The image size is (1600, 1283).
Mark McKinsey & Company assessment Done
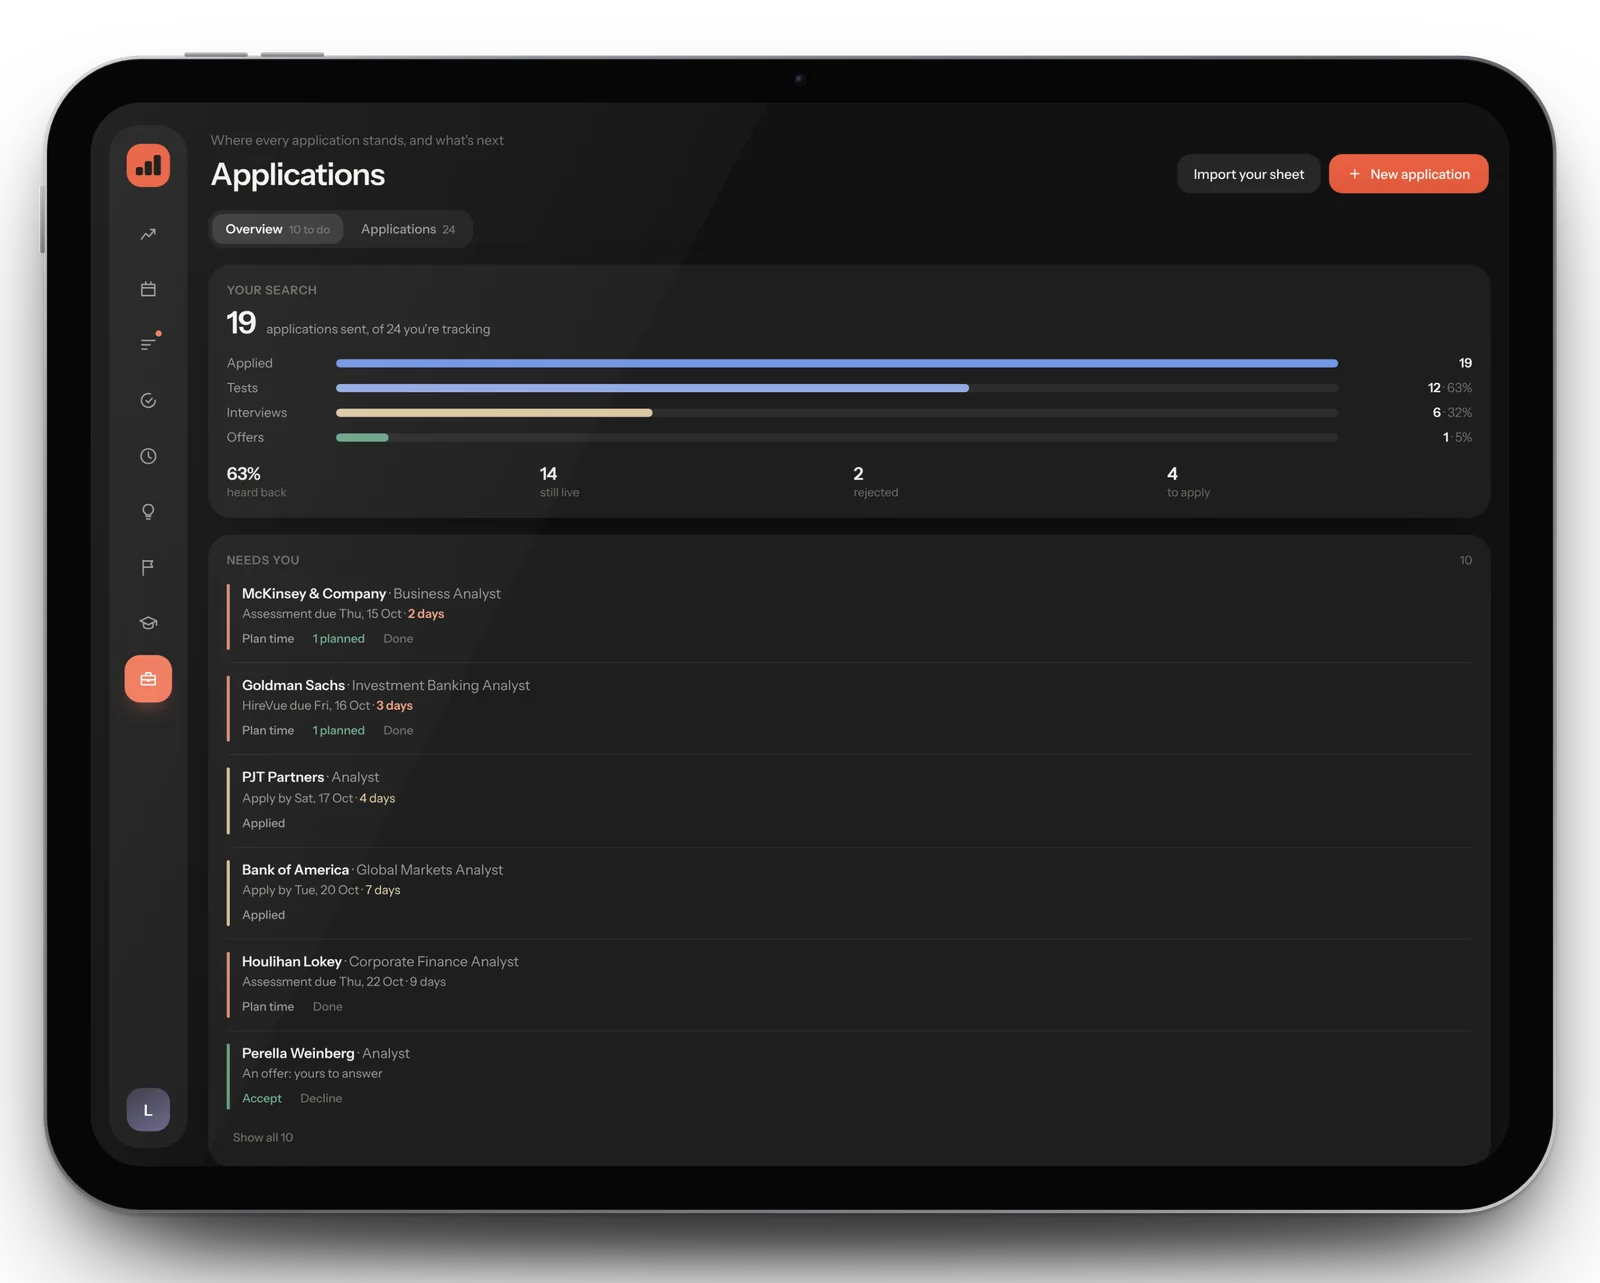pyautogui.click(x=398, y=639)
